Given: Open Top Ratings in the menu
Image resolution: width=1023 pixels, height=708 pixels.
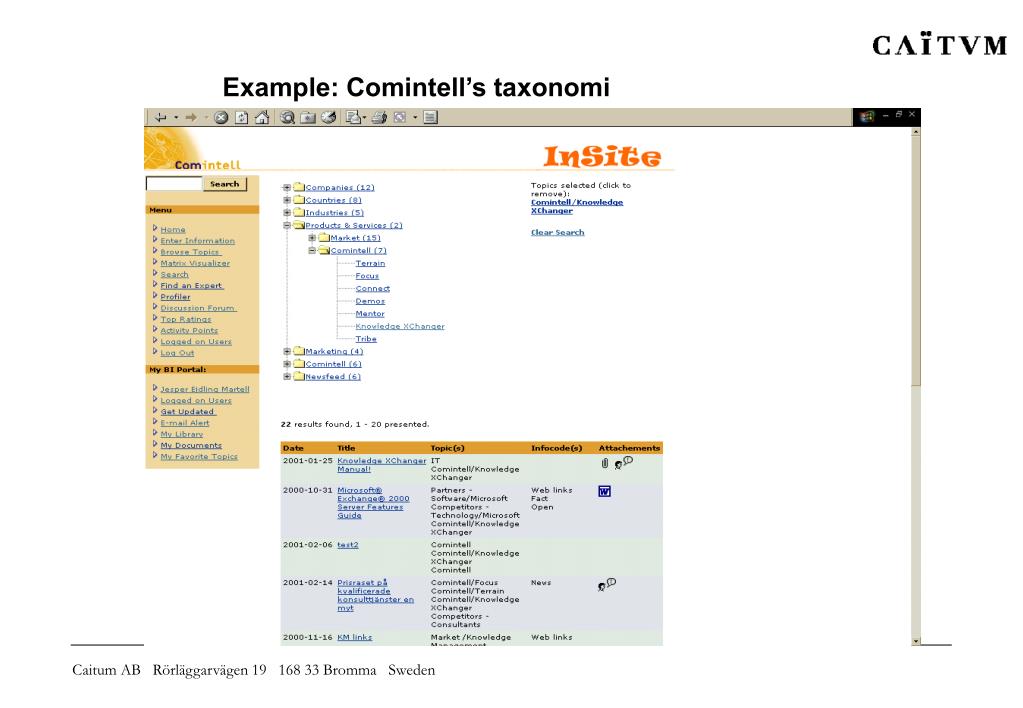Looking at the screenshot, I should tap(186, 319).
